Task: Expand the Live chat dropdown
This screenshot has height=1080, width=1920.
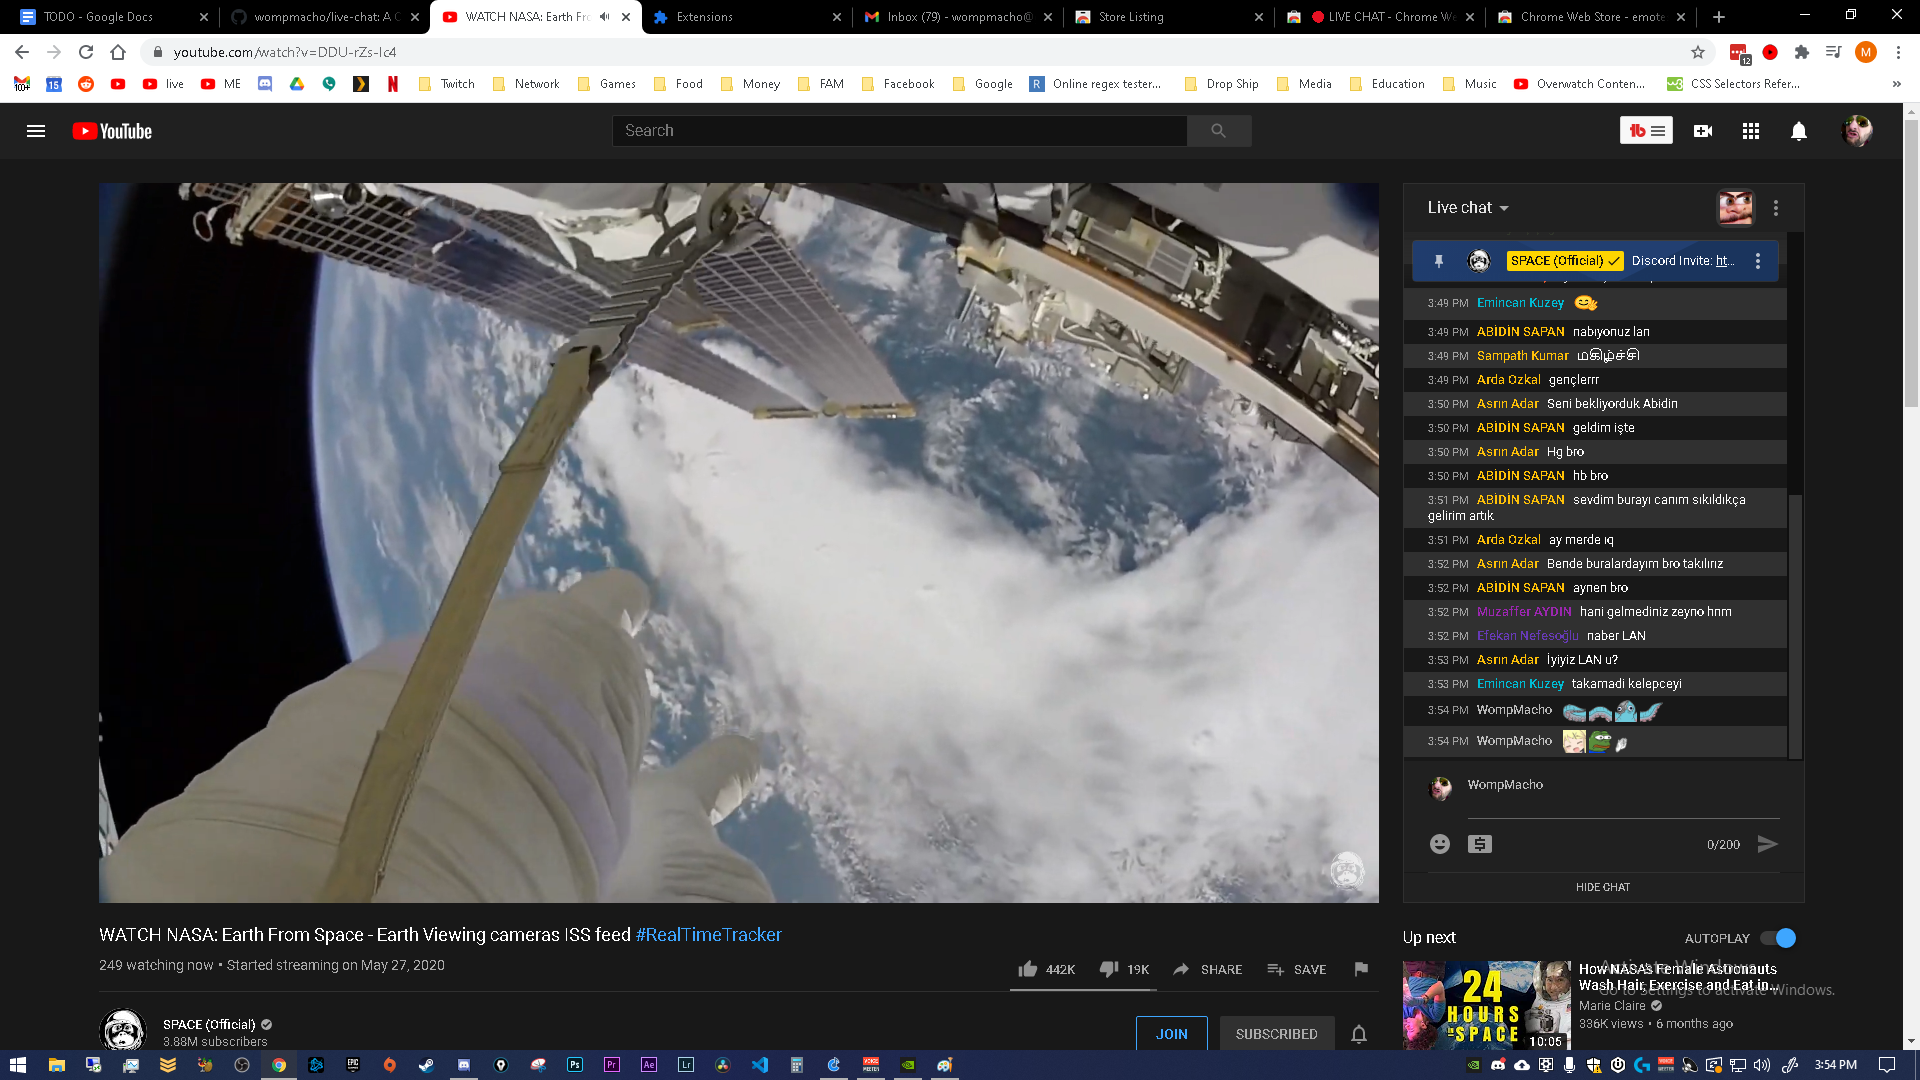Action: point(1468,208)
